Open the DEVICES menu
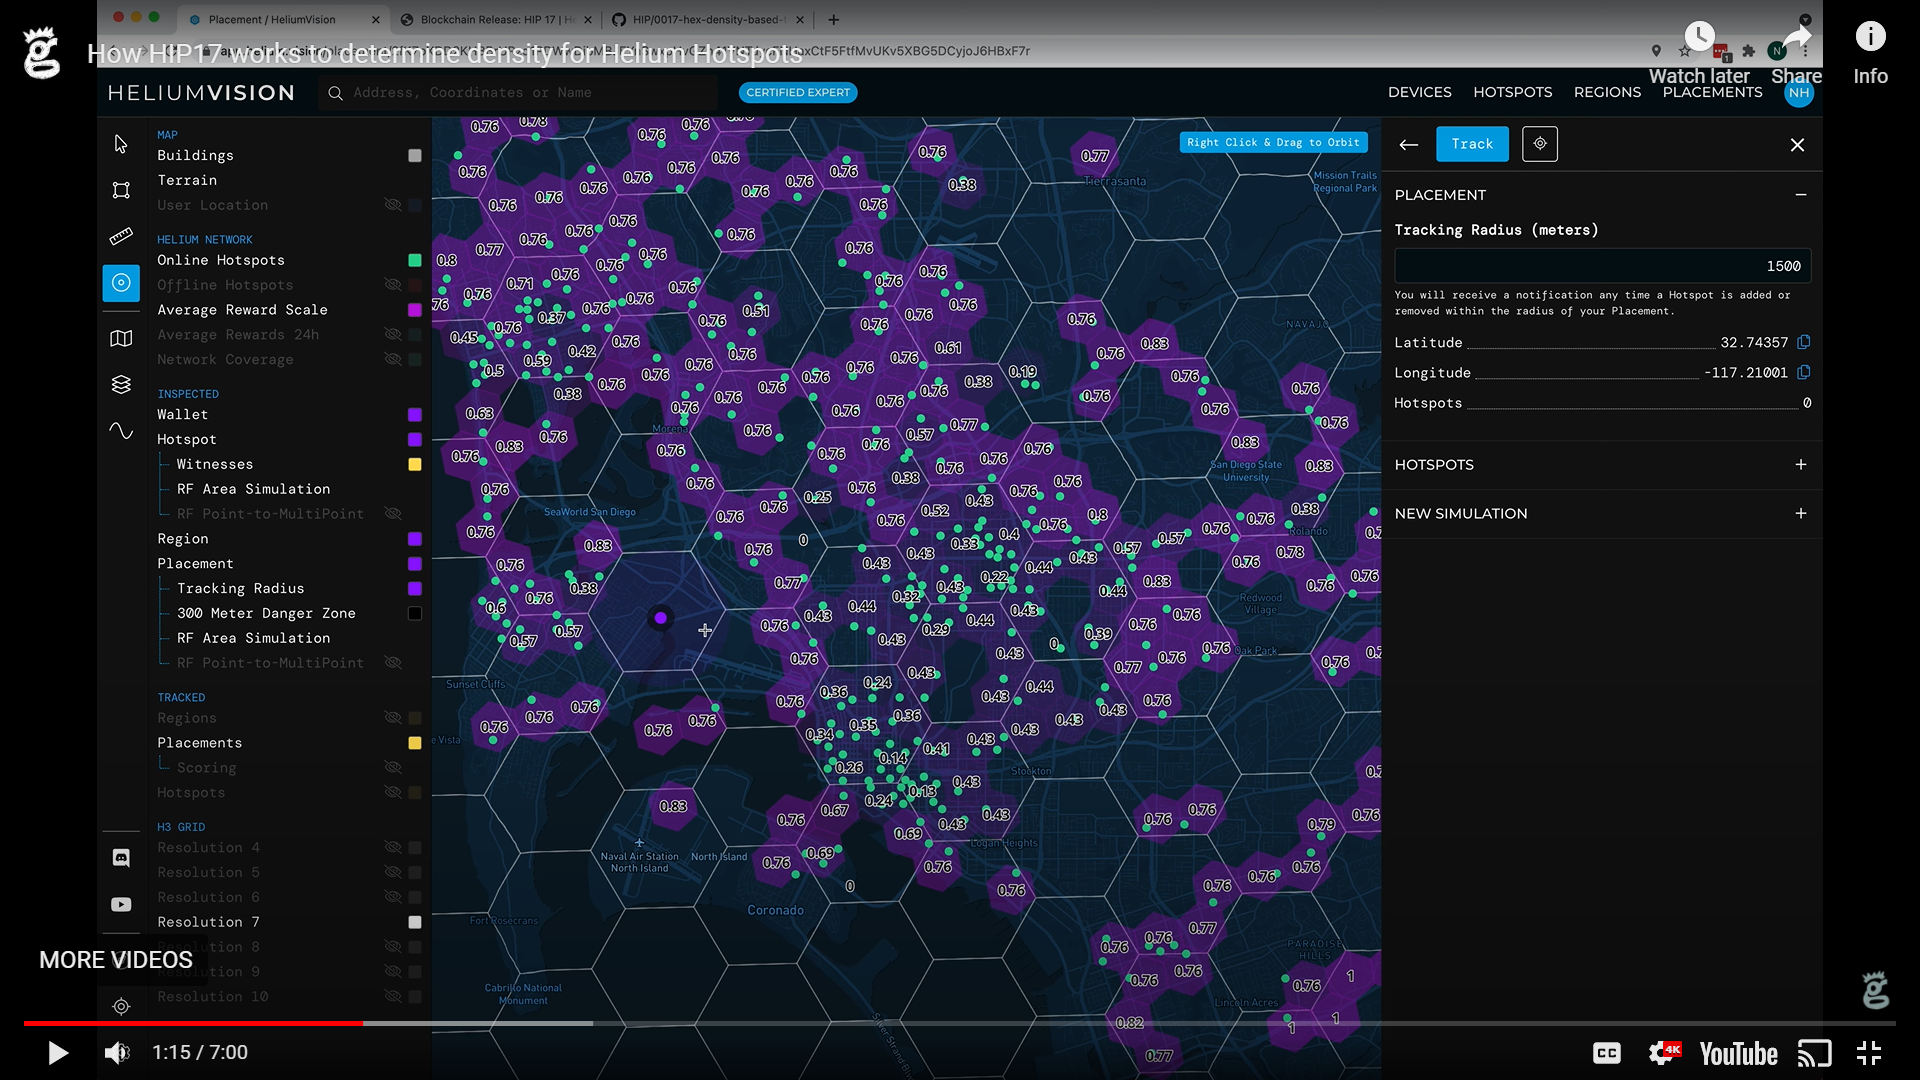This screenshot has width=1920, height=1080. (x=1420, y=92)
